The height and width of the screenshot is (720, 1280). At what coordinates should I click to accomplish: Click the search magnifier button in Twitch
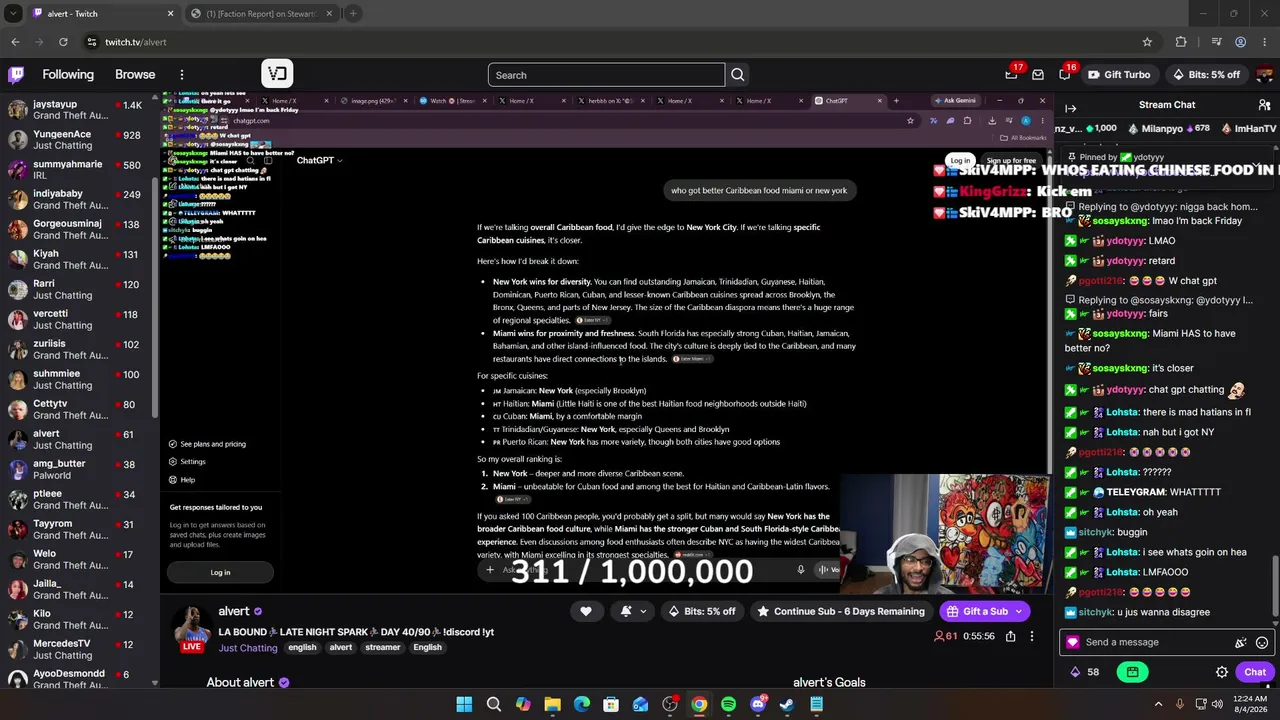click(x=738, y=75)
